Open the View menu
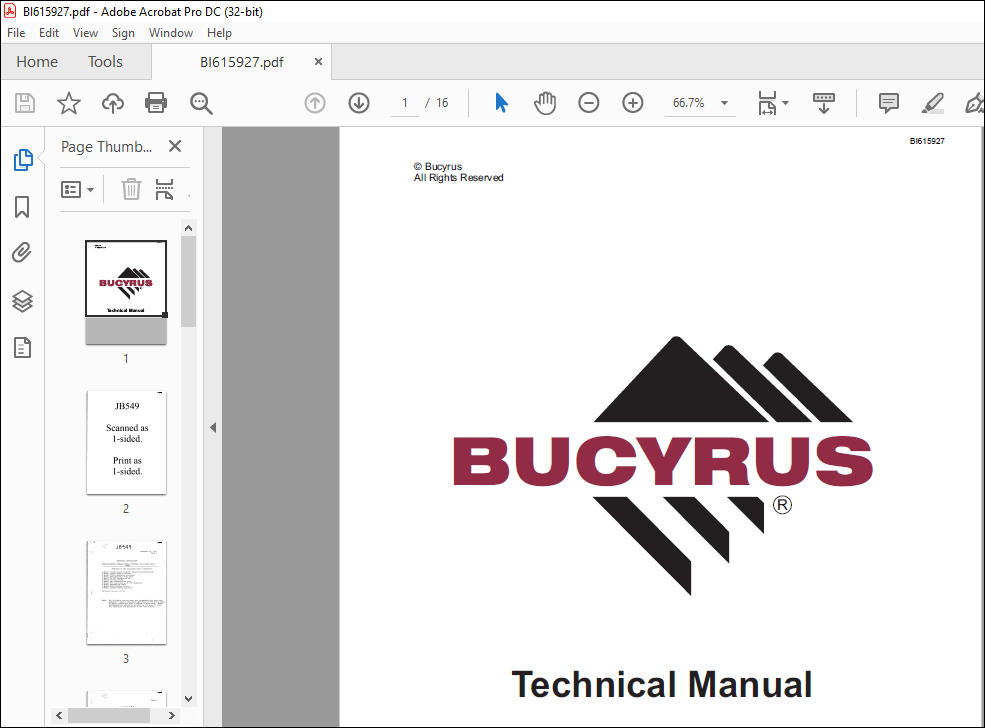The width and height of the screenshot is (985, 728). click(x=85, y=33)
